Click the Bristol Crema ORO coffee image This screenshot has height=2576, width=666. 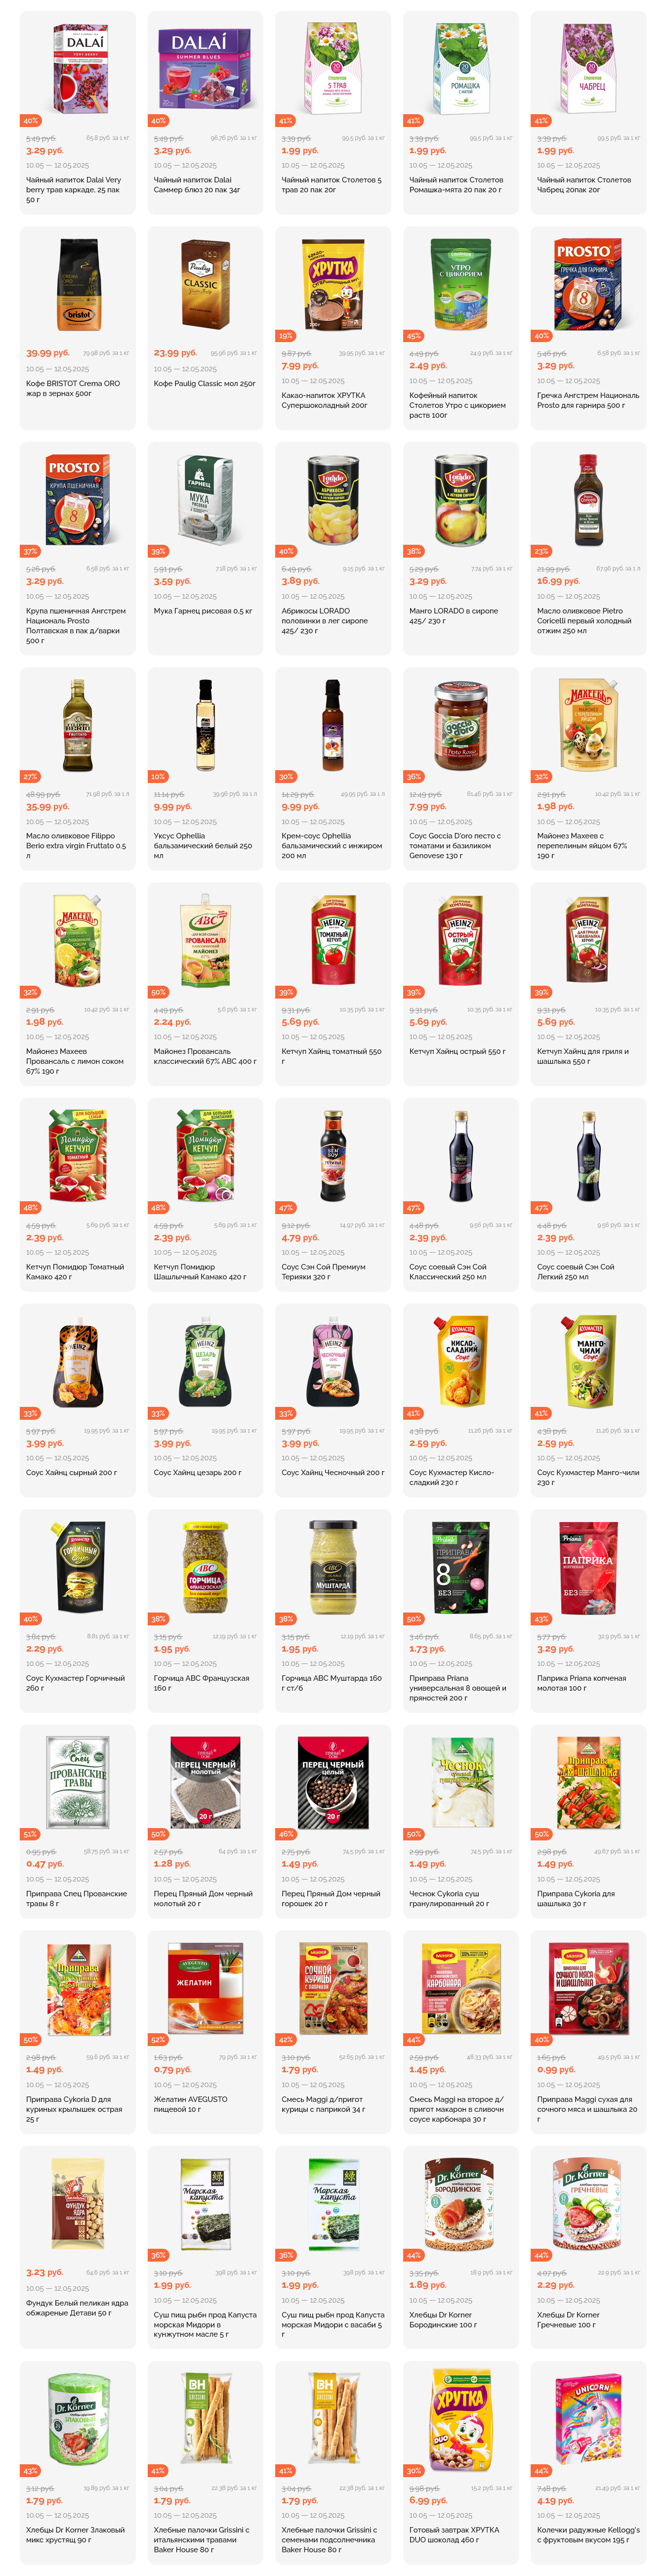coord(78,285)
